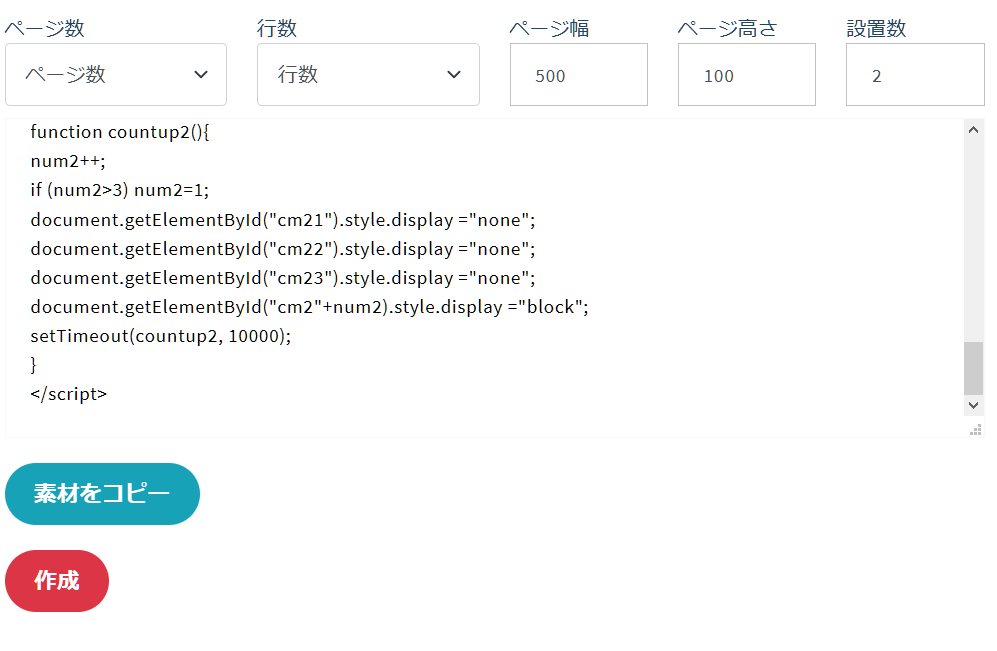
Task: Open the ページ数 dropdown
Action: 116,74
